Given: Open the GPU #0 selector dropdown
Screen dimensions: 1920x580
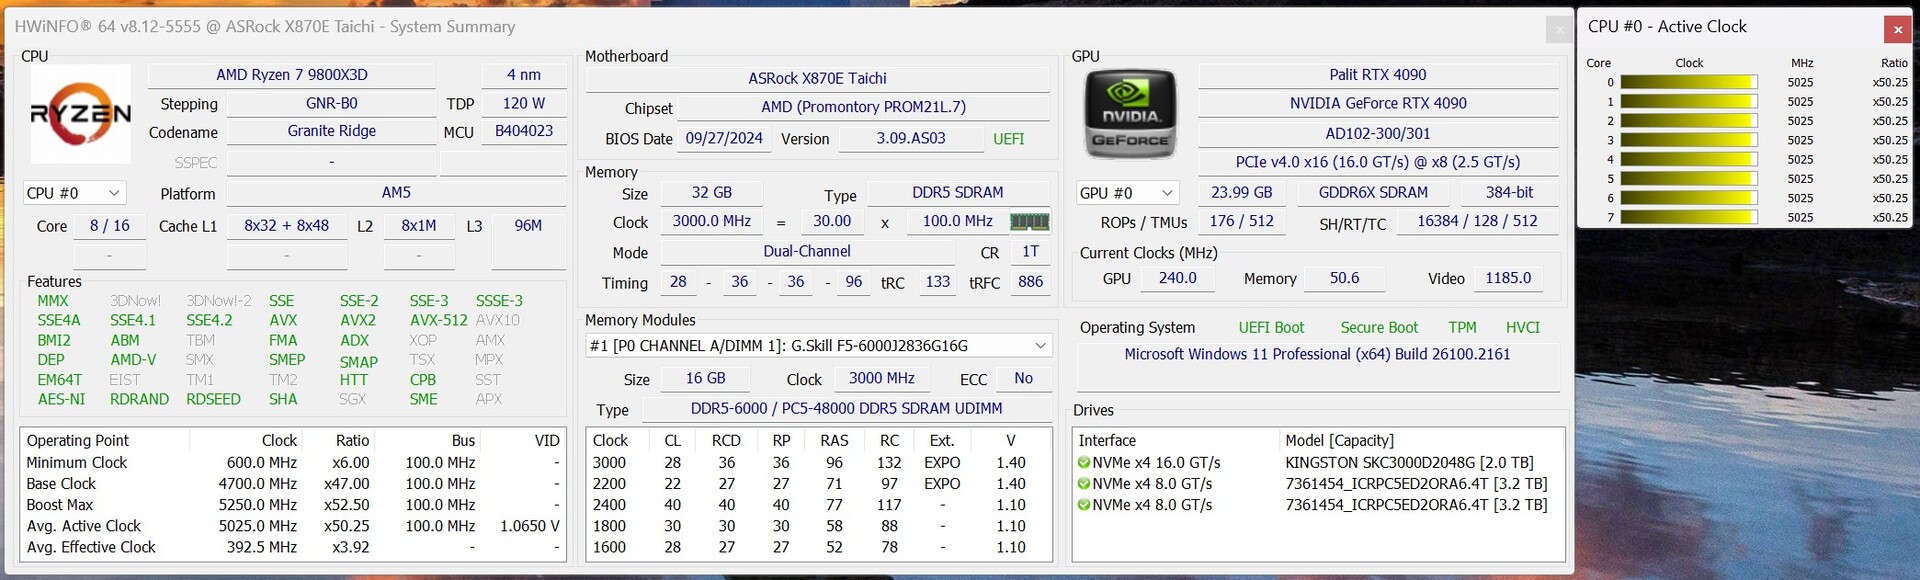Looking at the screenshot, I should pyautogui.click(x=1127, y=193).
